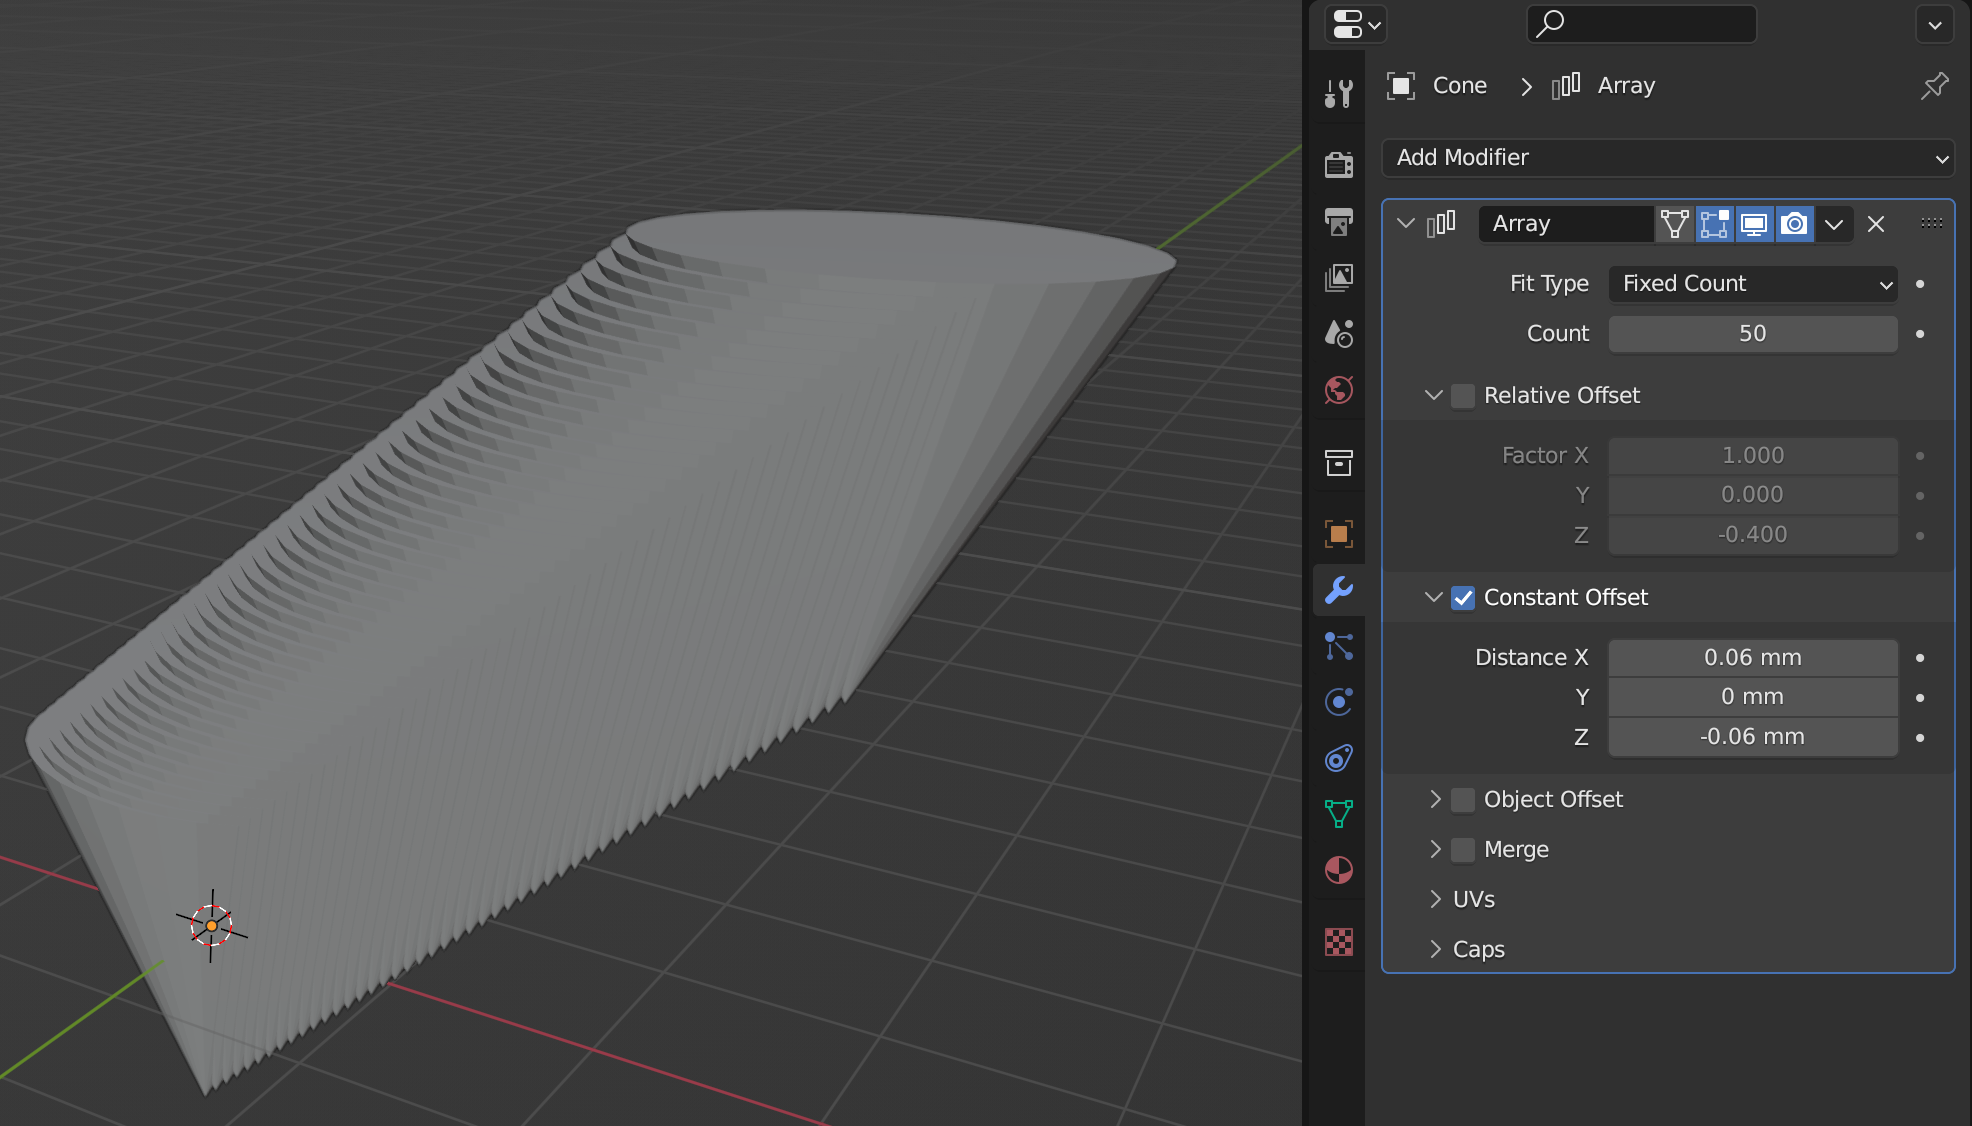
Task: Expand the Object Offset section
Action: [x=1435, y=799]
